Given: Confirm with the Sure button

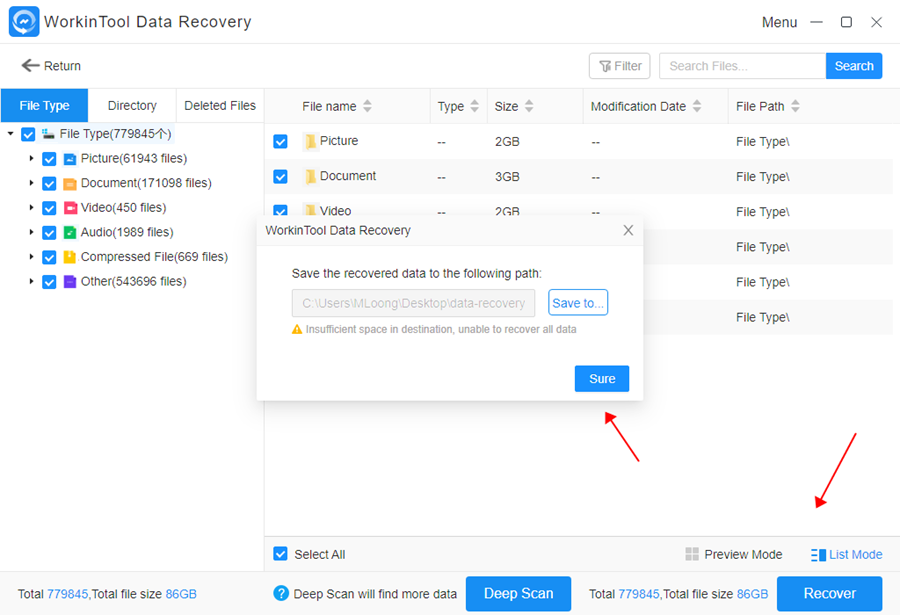Looking at the screenshot, I should coord(602,379).
